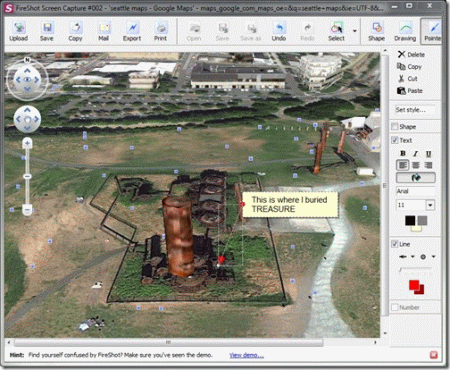Open the View demo link
The image size is (450, 370).
[x=246, y=355]
